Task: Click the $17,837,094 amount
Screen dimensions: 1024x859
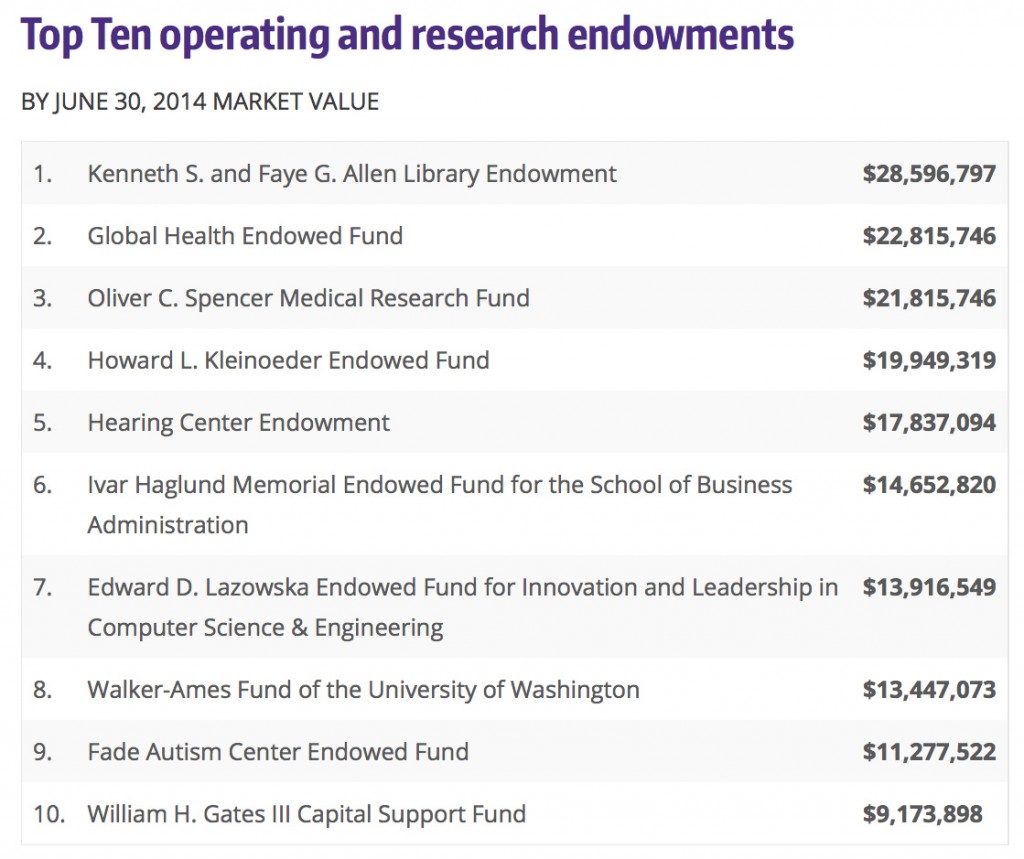Action: 929,422
